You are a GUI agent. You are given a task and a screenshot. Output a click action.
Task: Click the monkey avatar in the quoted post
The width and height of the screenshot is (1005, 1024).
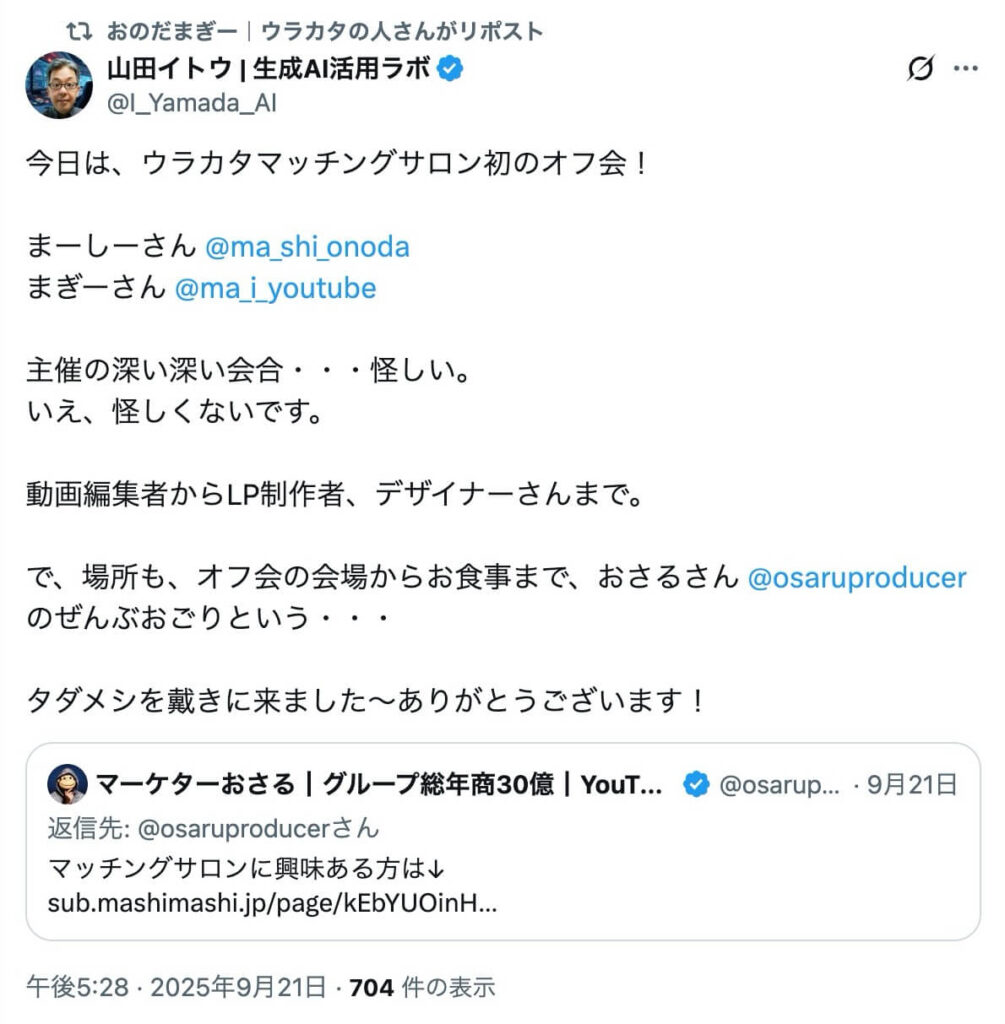pos(67,785)
